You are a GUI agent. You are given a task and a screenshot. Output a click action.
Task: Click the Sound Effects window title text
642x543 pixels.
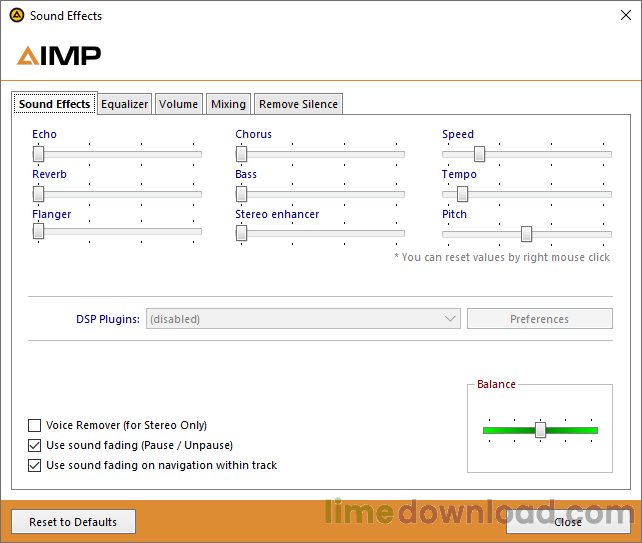point(66,16)
